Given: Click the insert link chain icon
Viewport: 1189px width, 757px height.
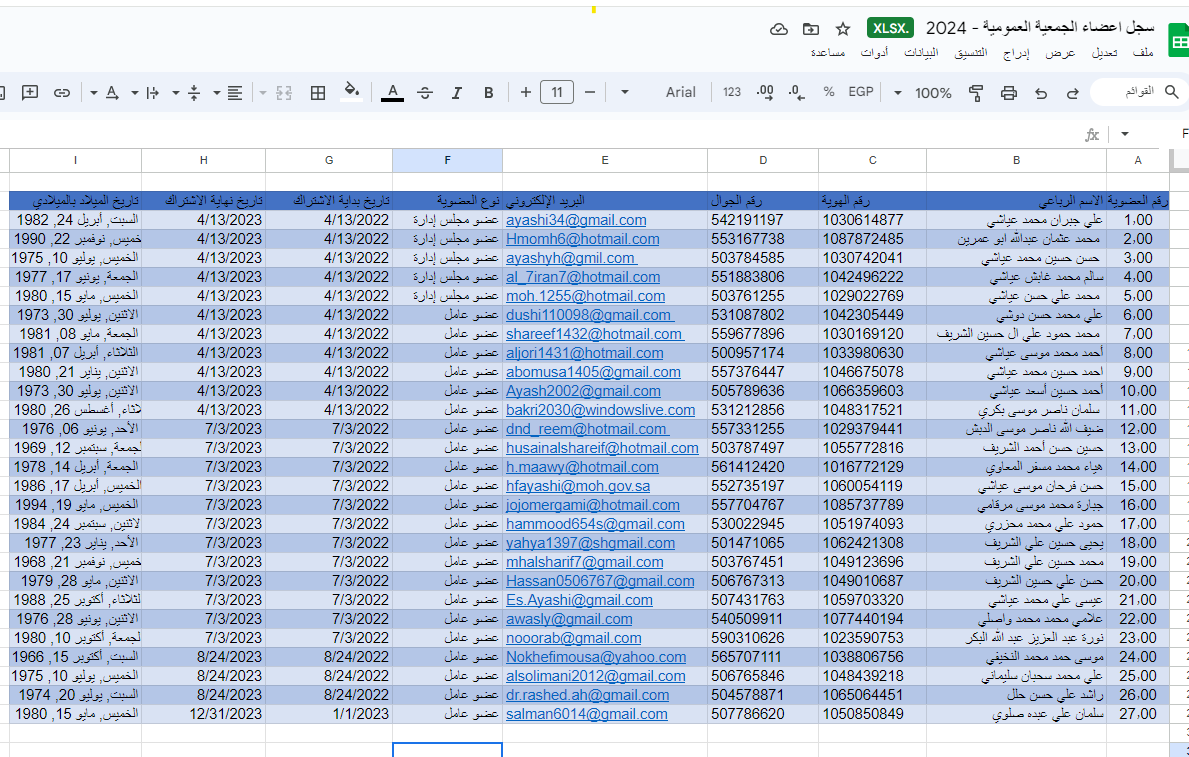Looking at the screenshot, I should pos(62,93).
